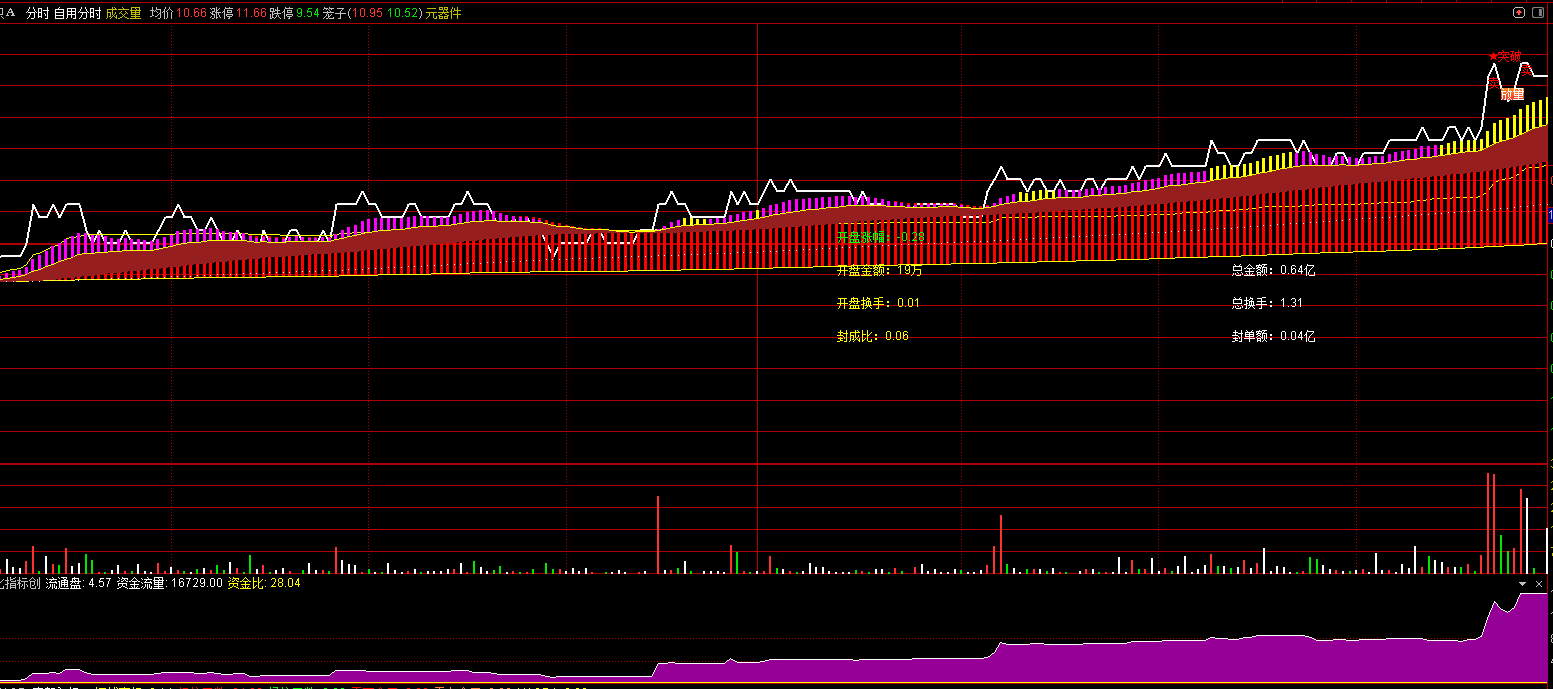The width and height of the screenshot is (1553, 689).
Task: Click the orange 放量 volume label
Action: coord(1512,94)
